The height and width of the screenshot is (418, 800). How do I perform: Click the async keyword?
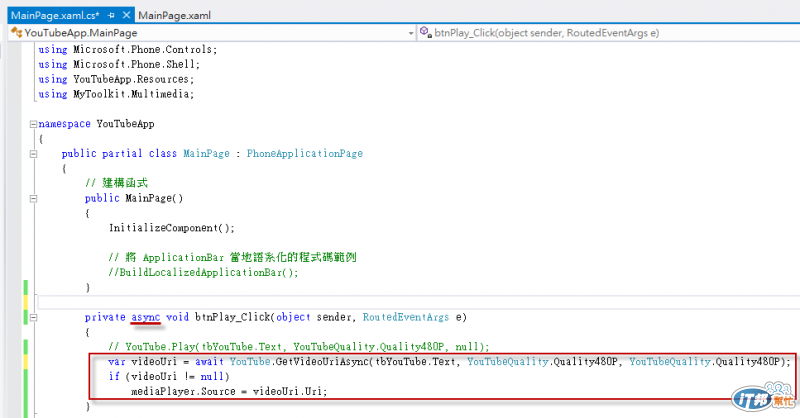click(146, 317)
